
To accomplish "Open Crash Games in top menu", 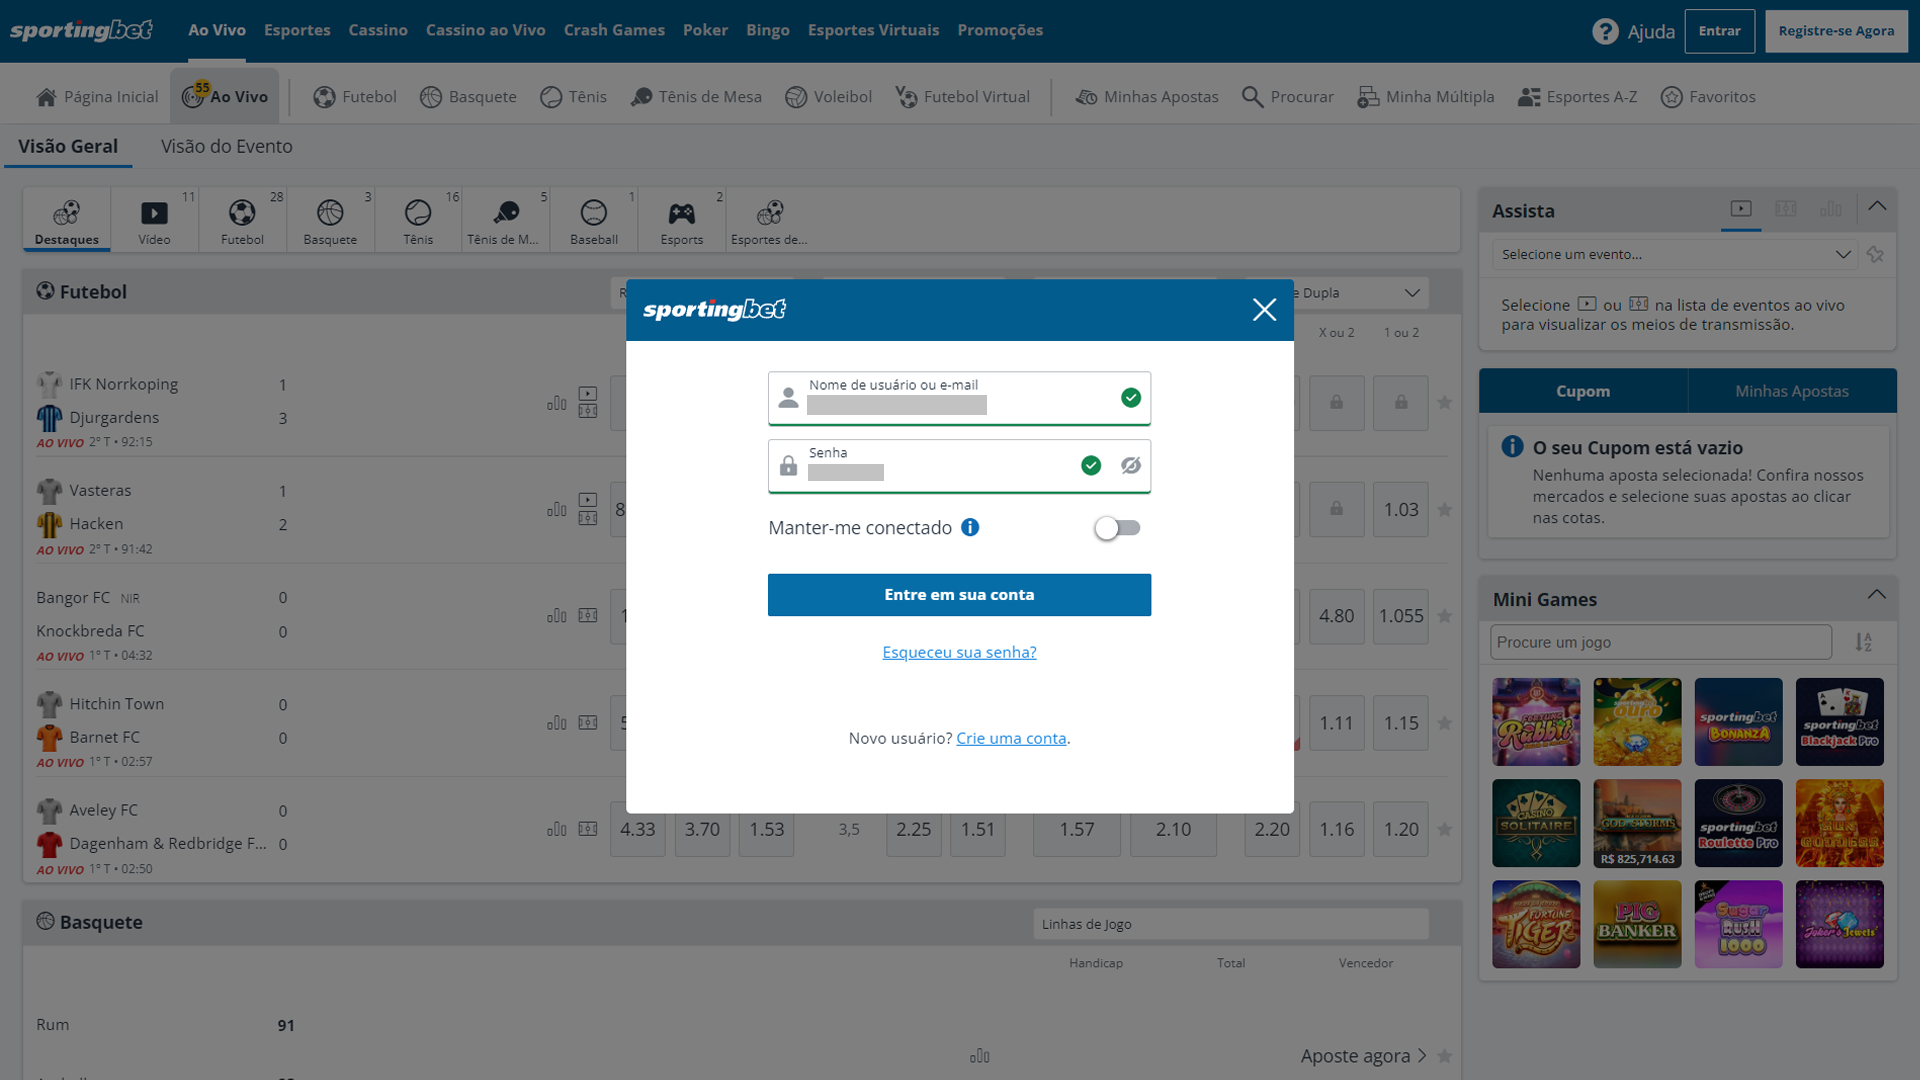I will pos(614,30).
